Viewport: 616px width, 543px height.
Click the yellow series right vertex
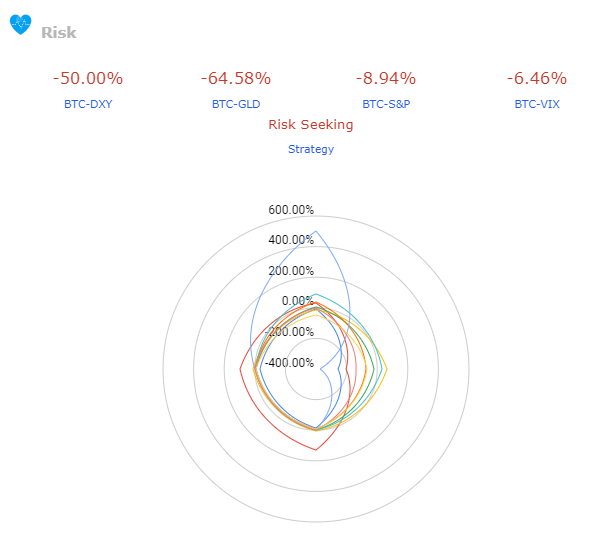[387, 369]
